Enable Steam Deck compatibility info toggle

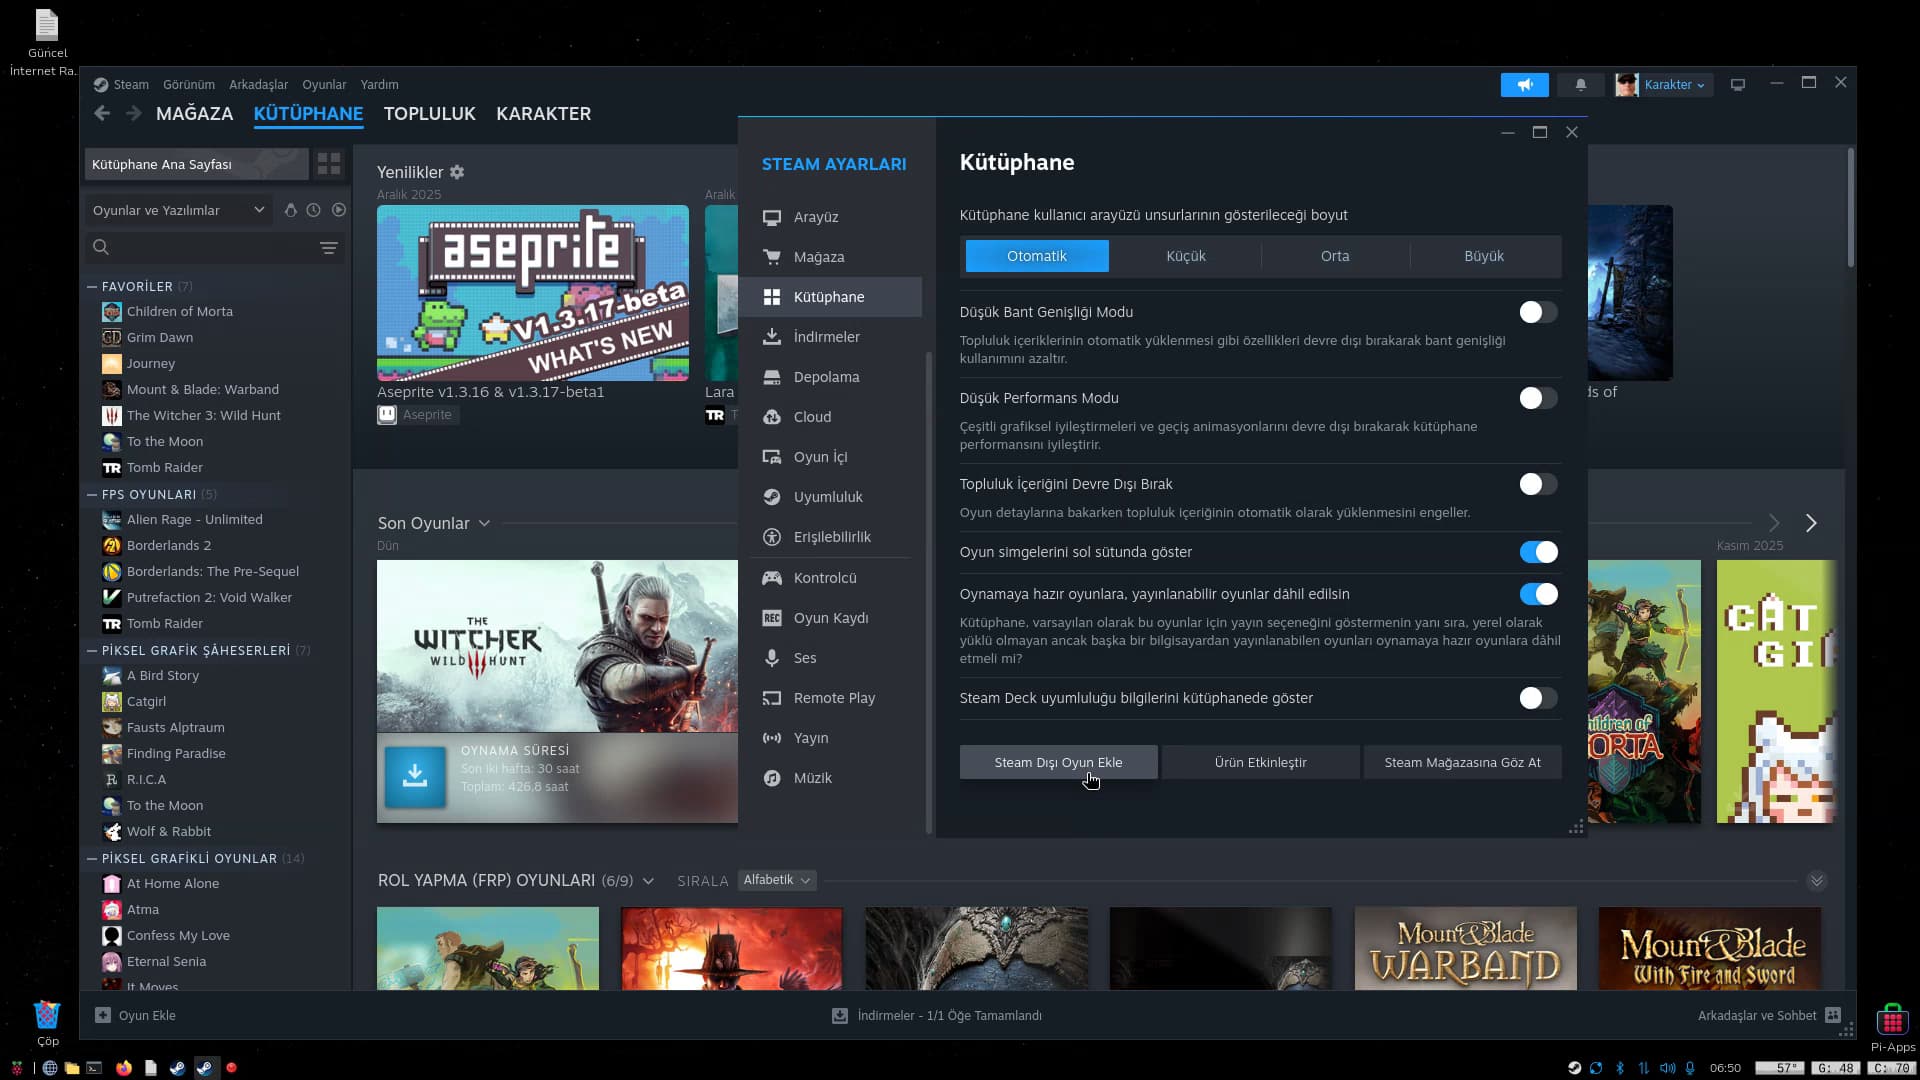(1537, 698)
